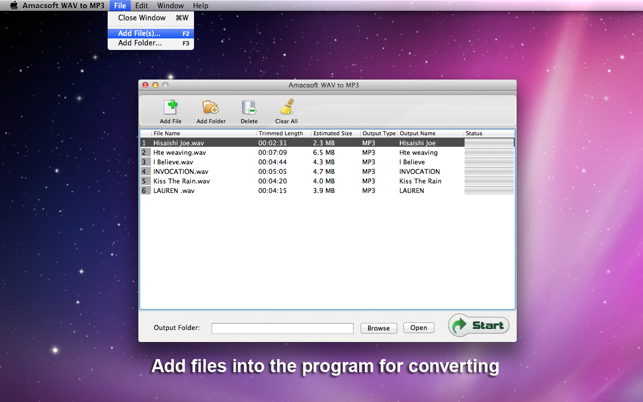Click trimmed length 00:02:31
Screen dimensions: 643x402
(272, 143)
